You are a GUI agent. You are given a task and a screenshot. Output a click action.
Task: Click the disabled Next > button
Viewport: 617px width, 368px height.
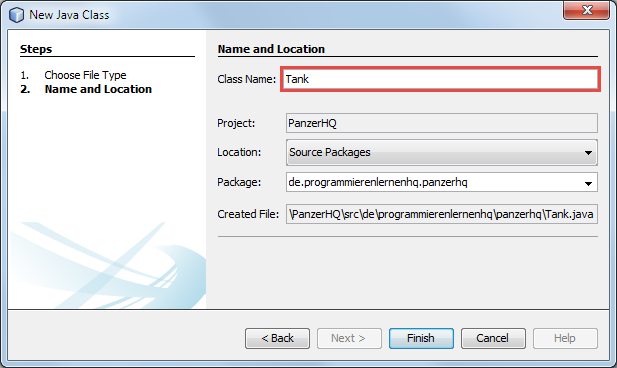coord(349,338)
